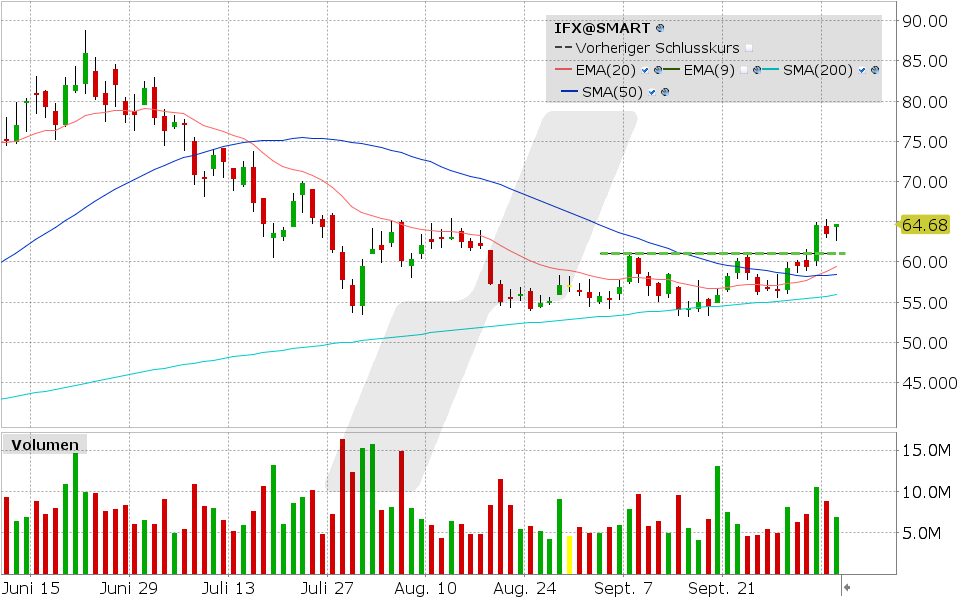The width and height of the screenshot is (960, 600).
Task: Click the green dashed resistance line at 61
Action: (x=722, y=253)
